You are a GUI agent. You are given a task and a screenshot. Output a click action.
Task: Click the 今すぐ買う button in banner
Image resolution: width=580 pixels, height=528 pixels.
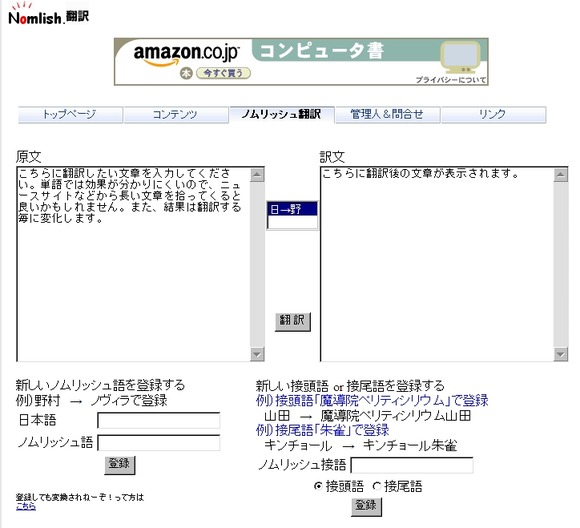[223, 73]
